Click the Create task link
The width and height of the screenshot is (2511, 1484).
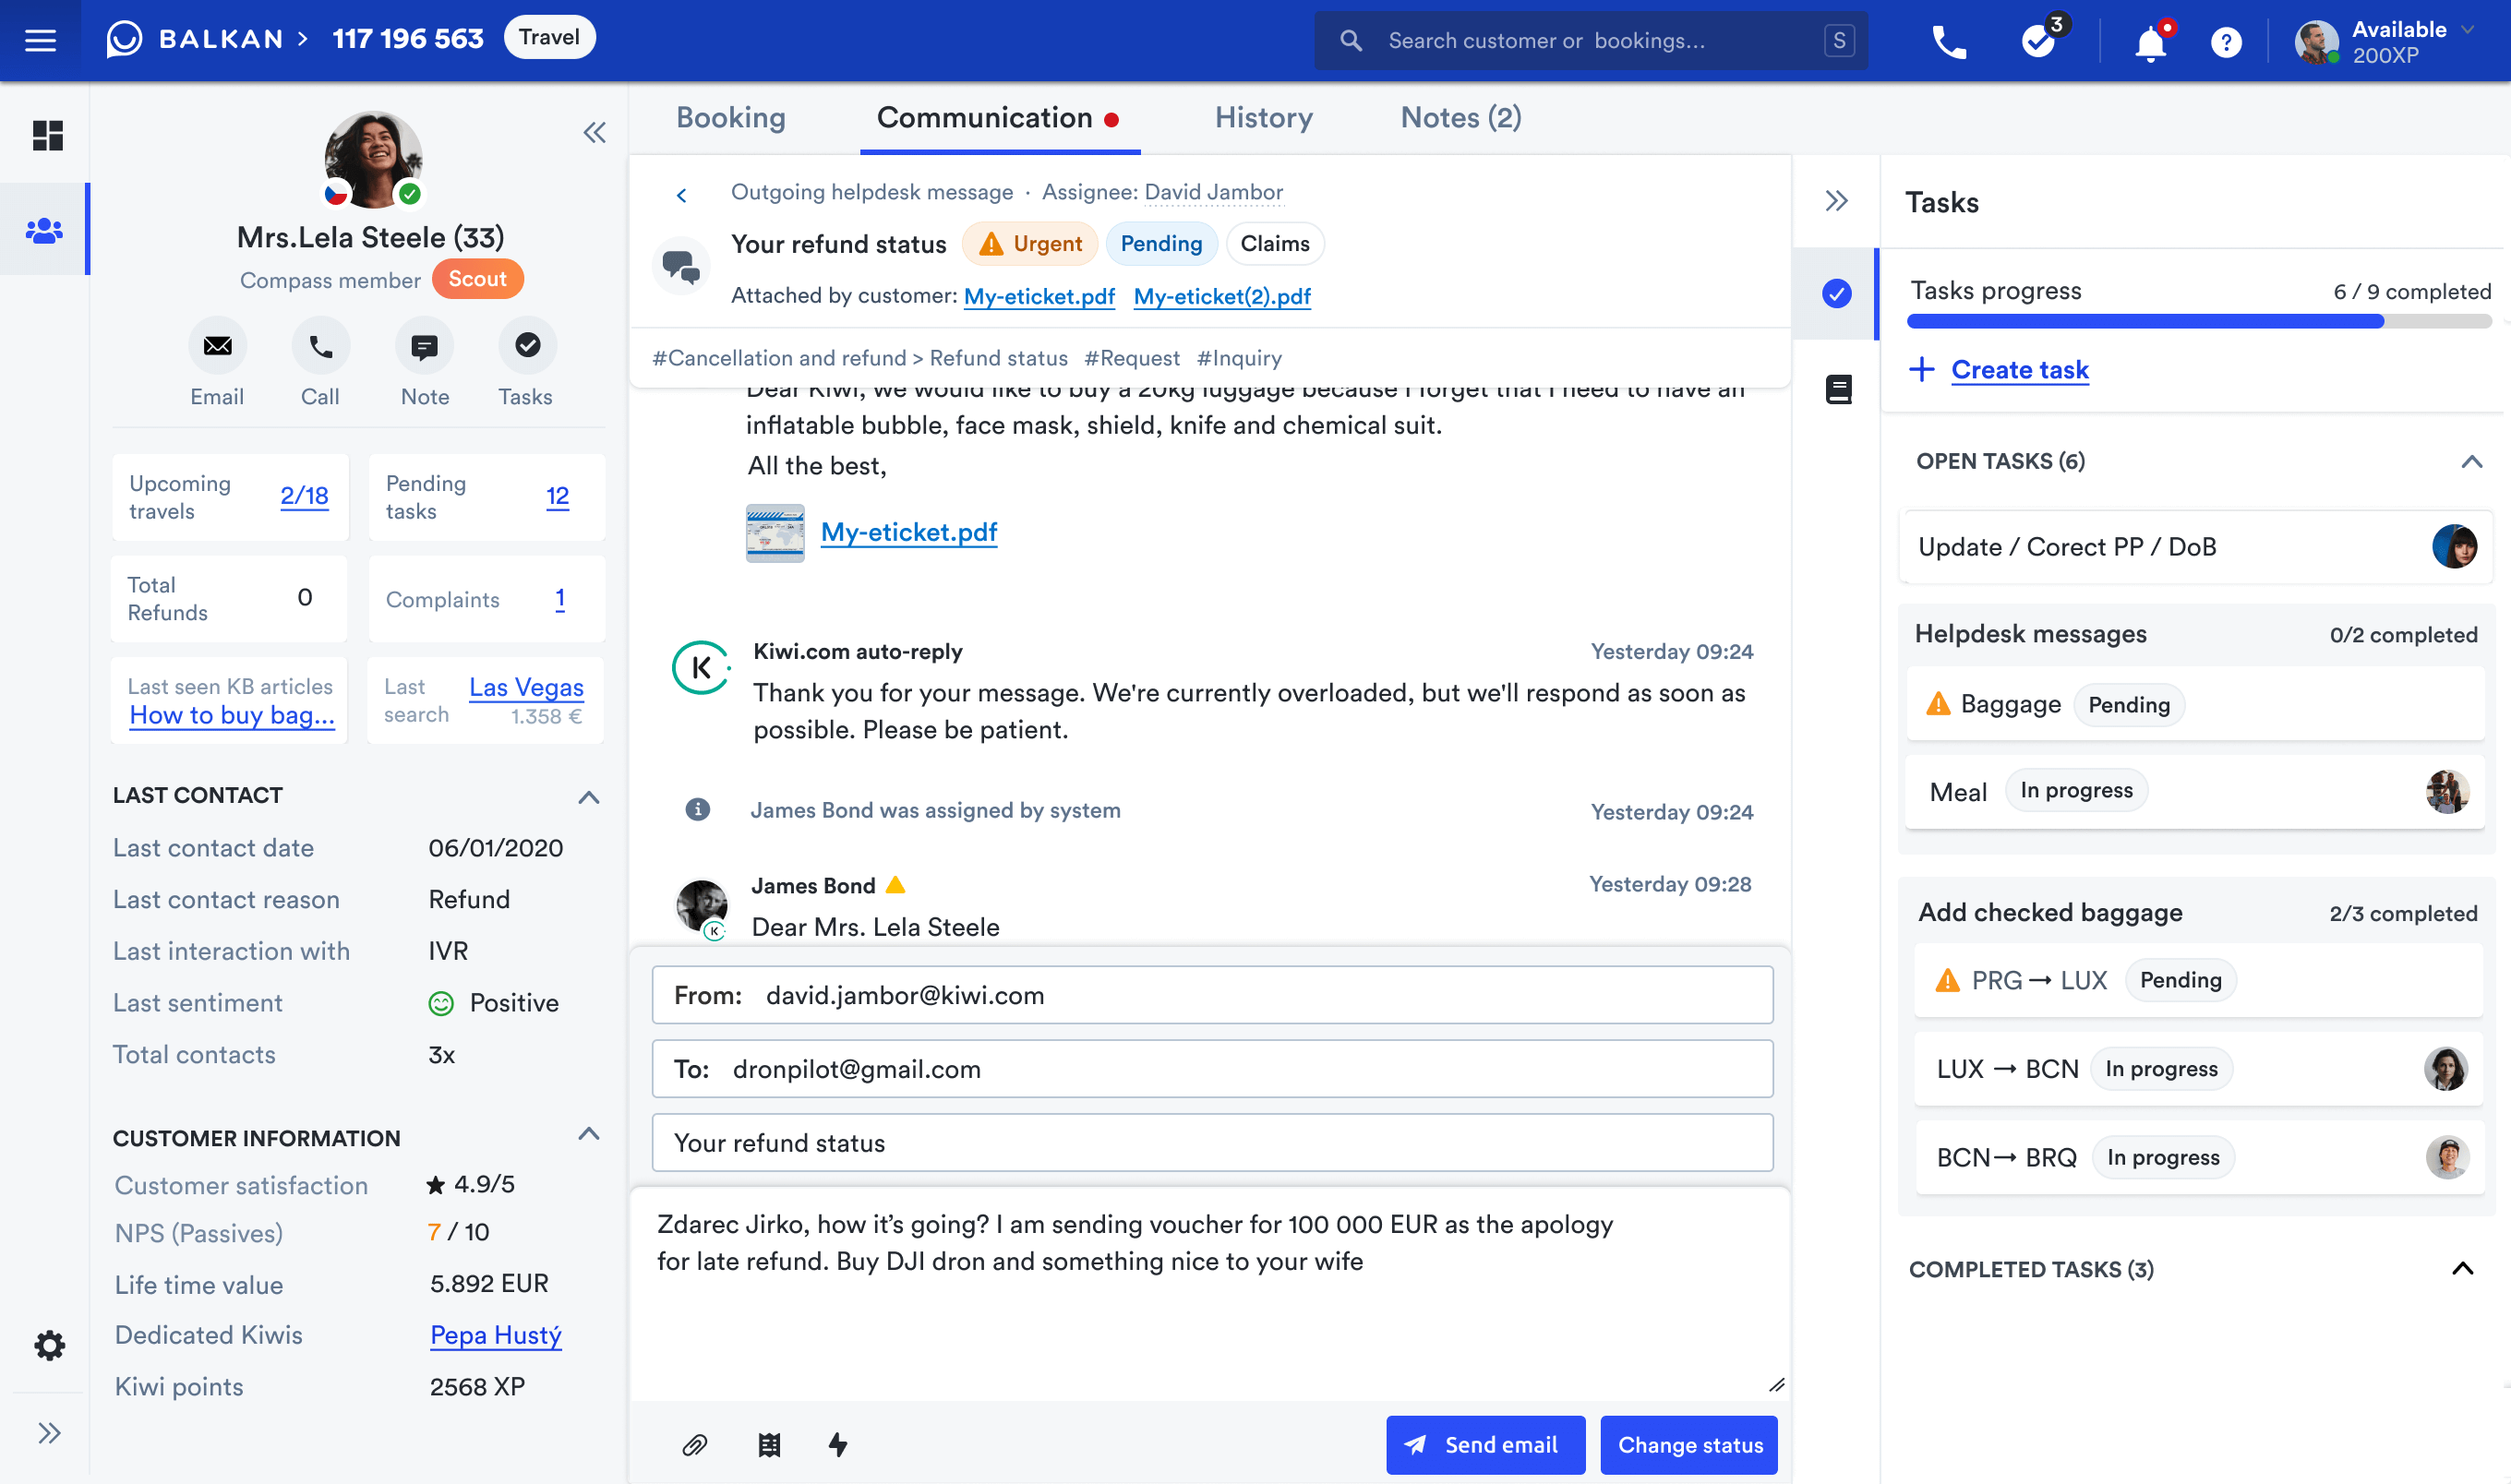click(x=2019, y=370)
